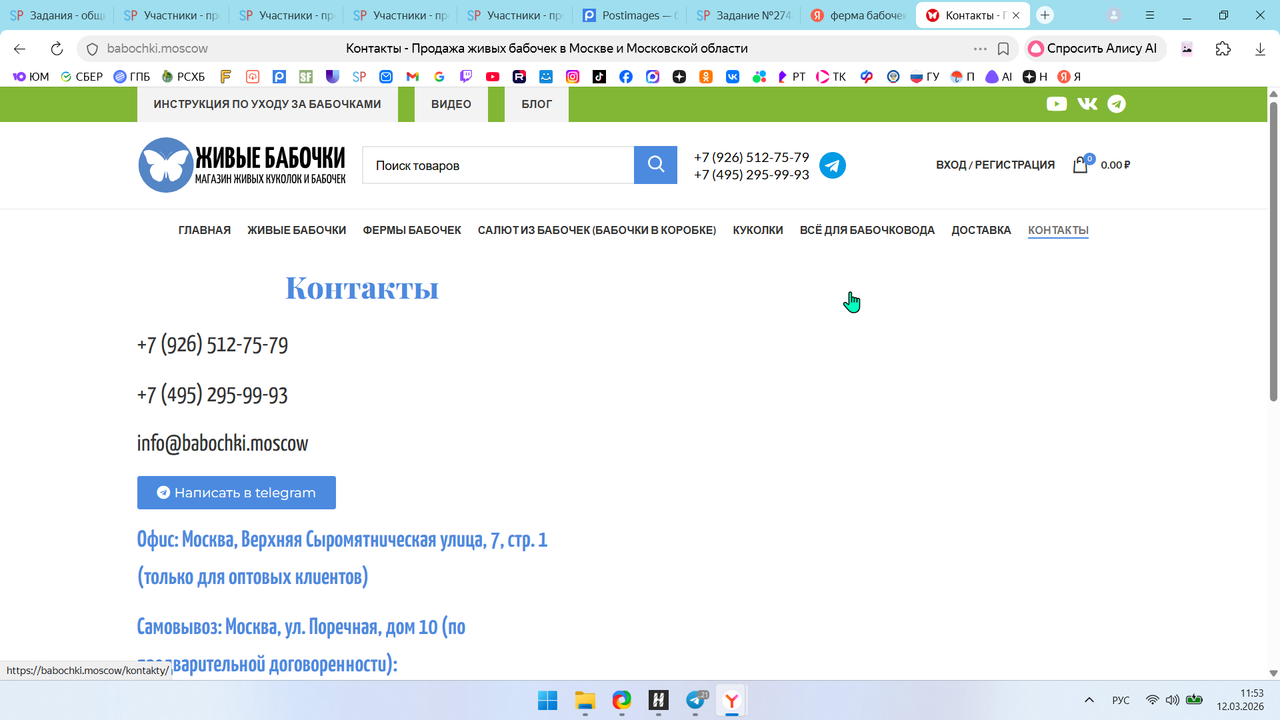Open the ЮМ bookmark
1280x720 pixels.
(x=30, y=76)
